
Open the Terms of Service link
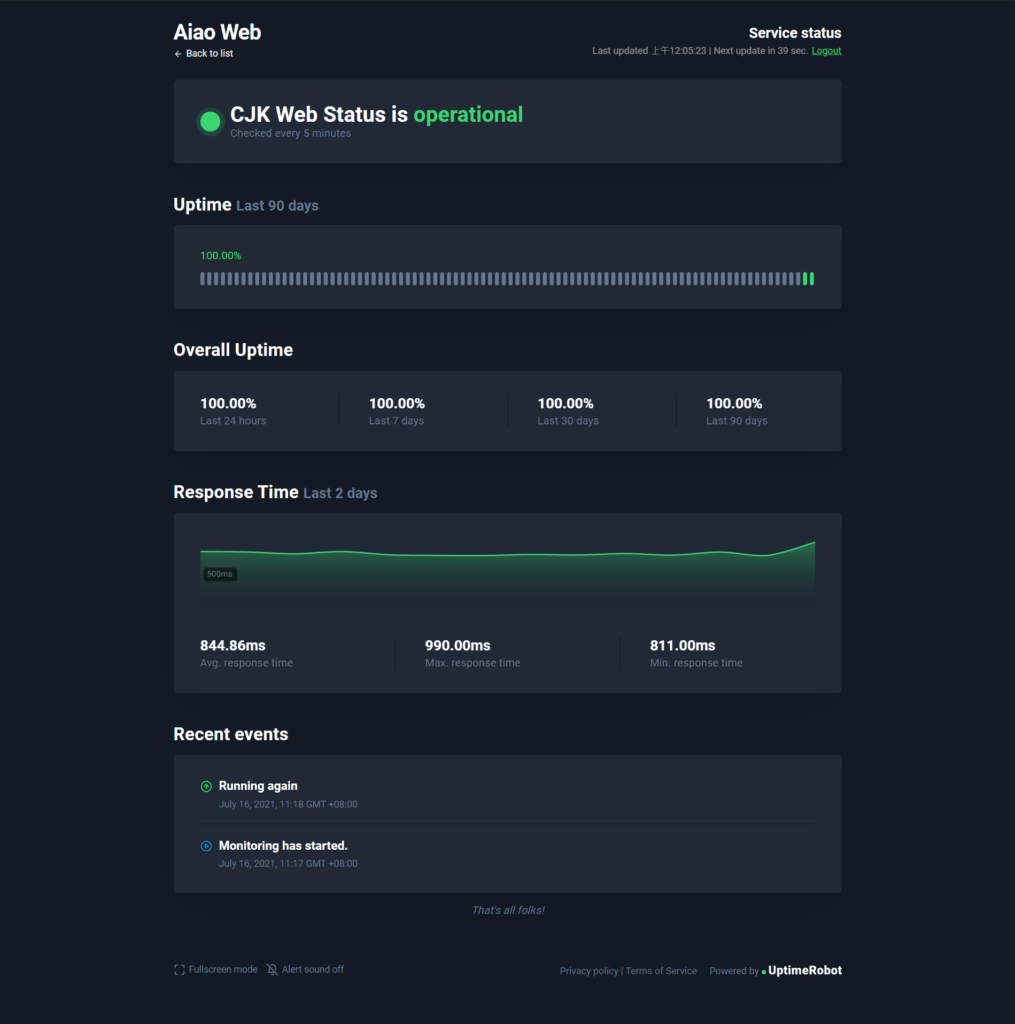(x=661, y=971)
